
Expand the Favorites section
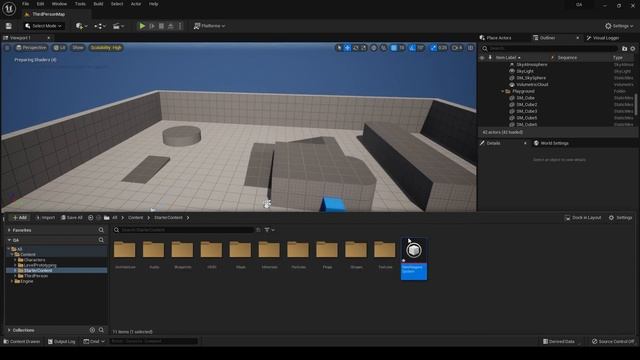9,230
